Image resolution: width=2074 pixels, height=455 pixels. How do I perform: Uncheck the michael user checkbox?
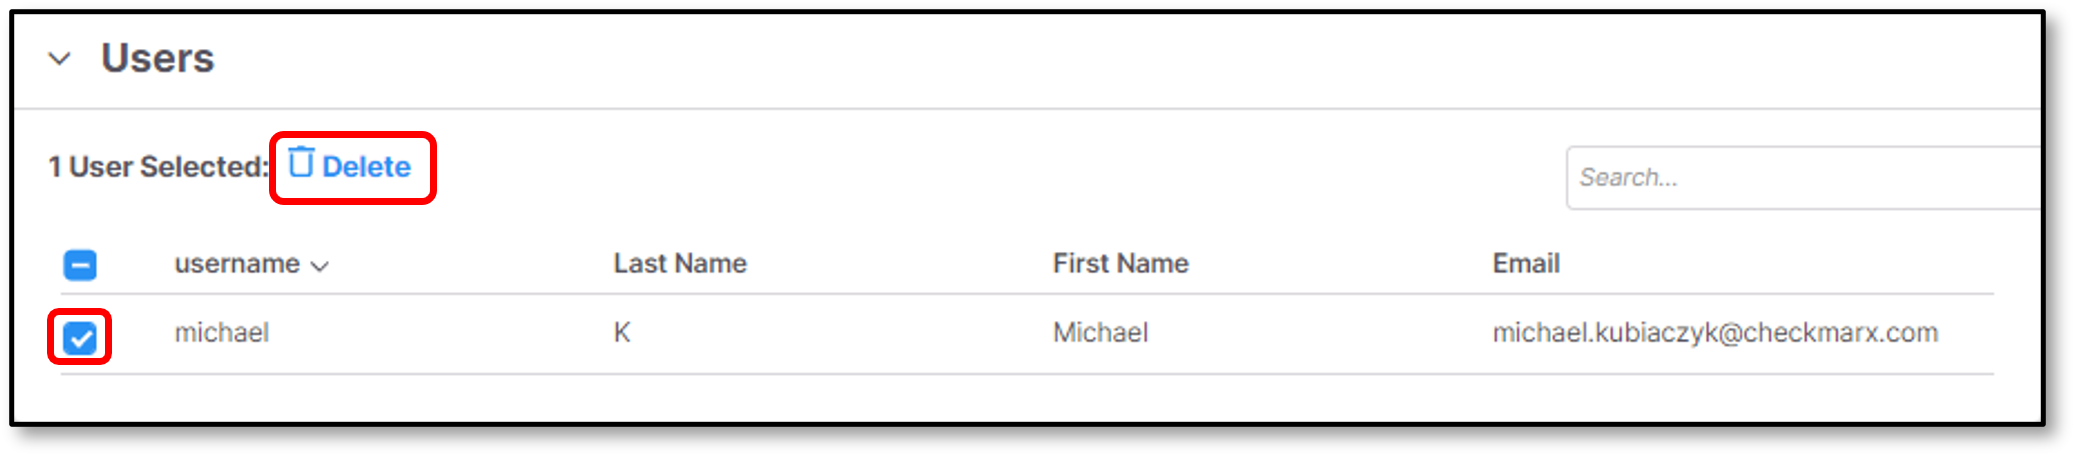tap(80, 338)
